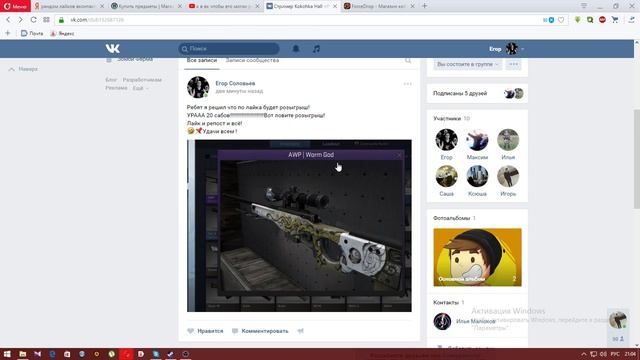Image resolution: width=640 pixels, height=360 pixels.
Task: Open Opera Меню button
Action: (x=15, y=6)
